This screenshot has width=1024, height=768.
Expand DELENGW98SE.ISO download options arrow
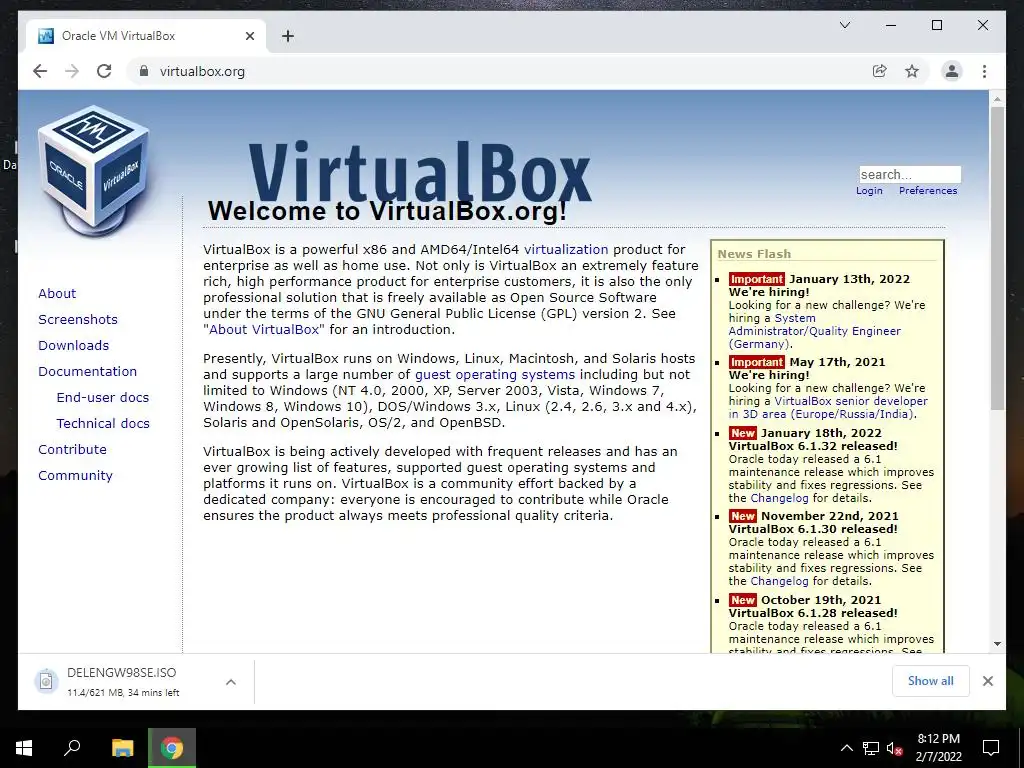pos(231,682)
